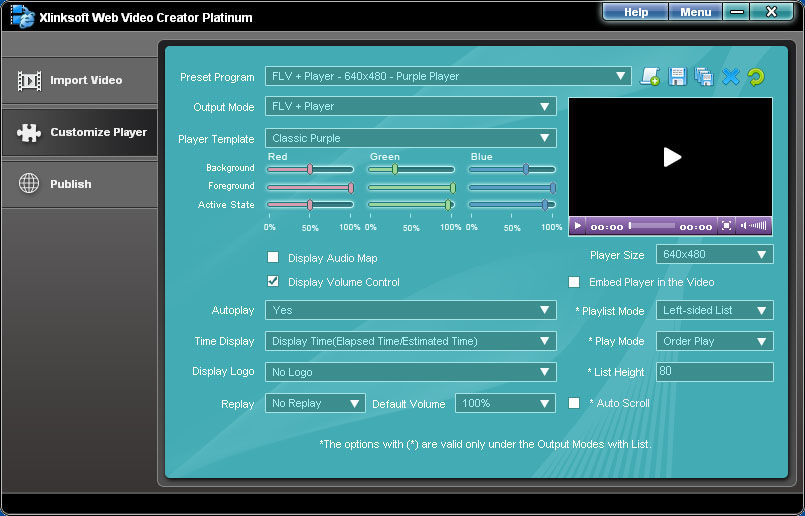Image resolution: width=805 pixels, height=516 pixels.
Task: Expand the Time Display dropdown
Action: click(x=411, y=341)
